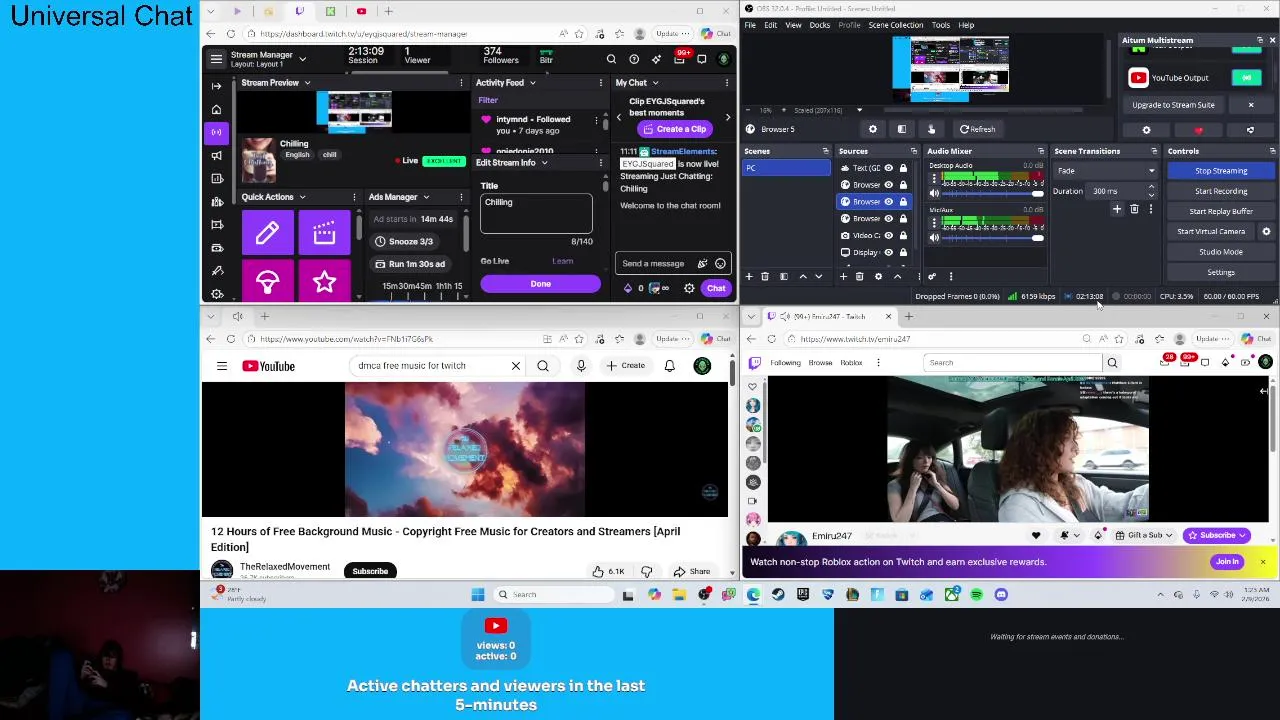Add a new scene with plus icon in OBS Scenes
This screenshot has width=1280, height=720.
pyautogui.click(x=749, y=276)
